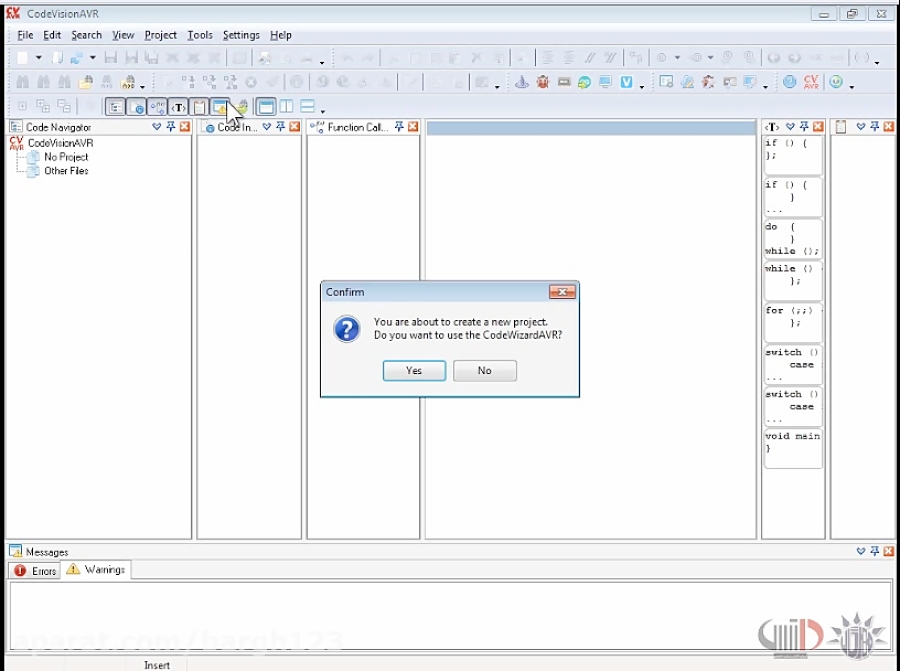
Task: Open the Terminal tool icon
Action: 604,83
